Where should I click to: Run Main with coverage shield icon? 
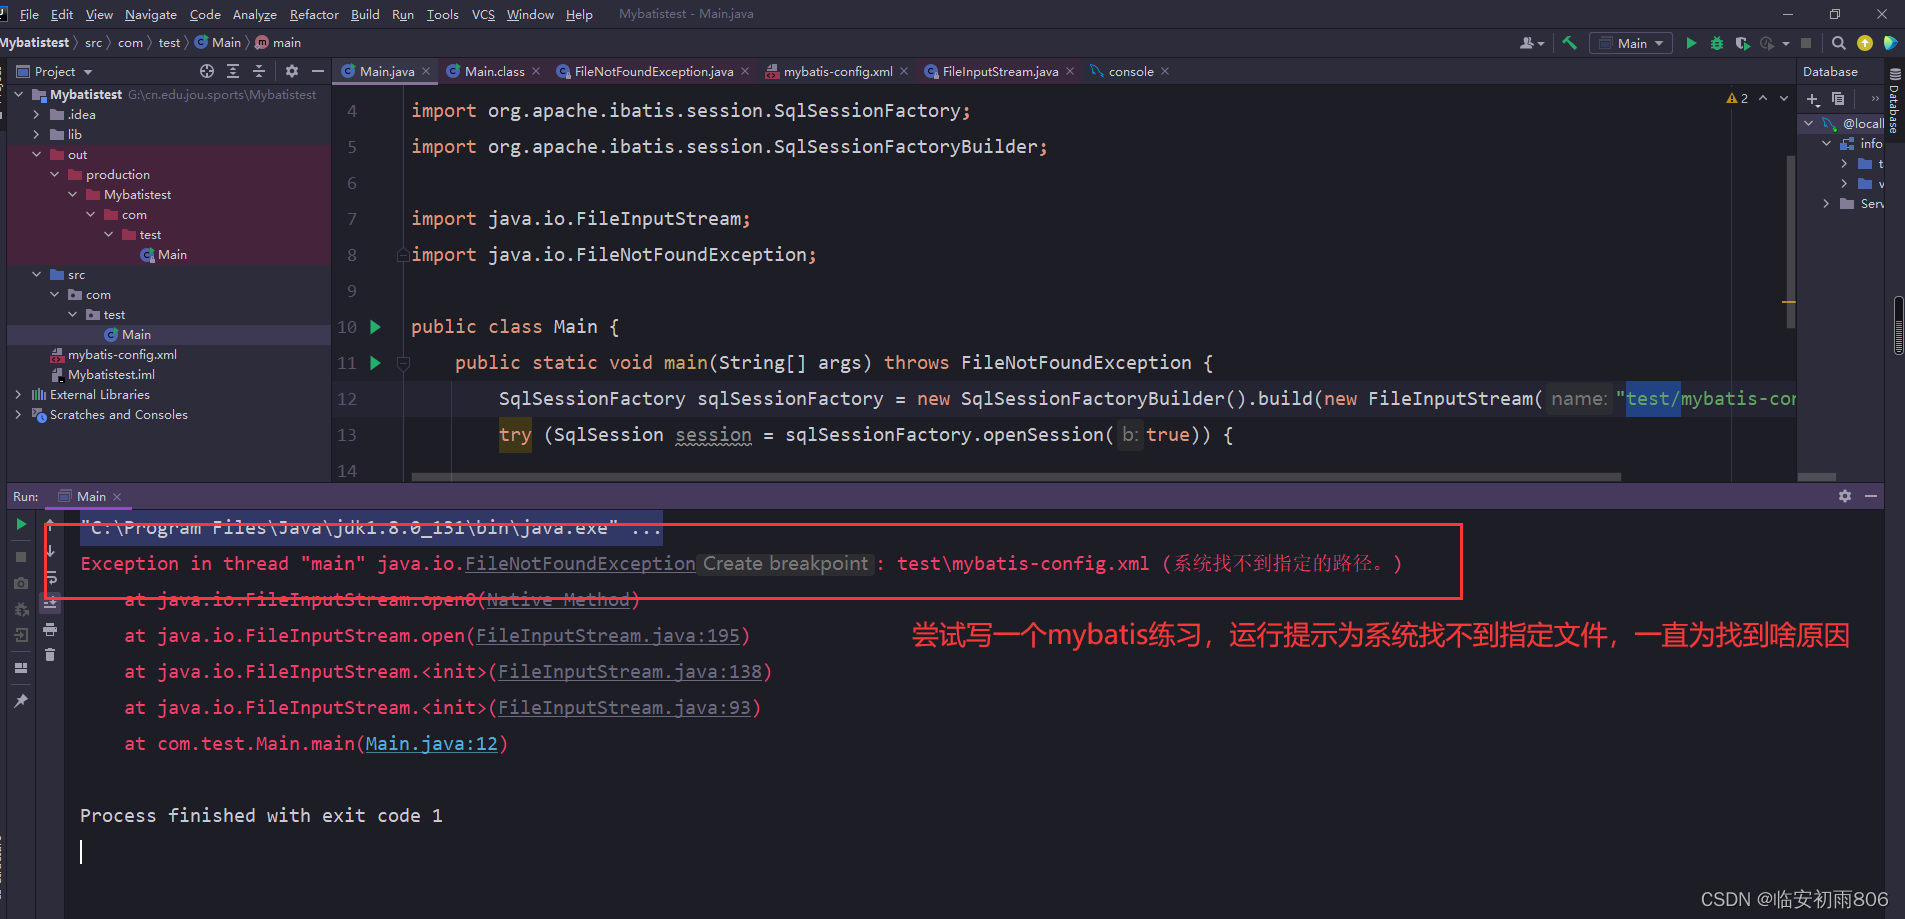[x=1742, y=43]
